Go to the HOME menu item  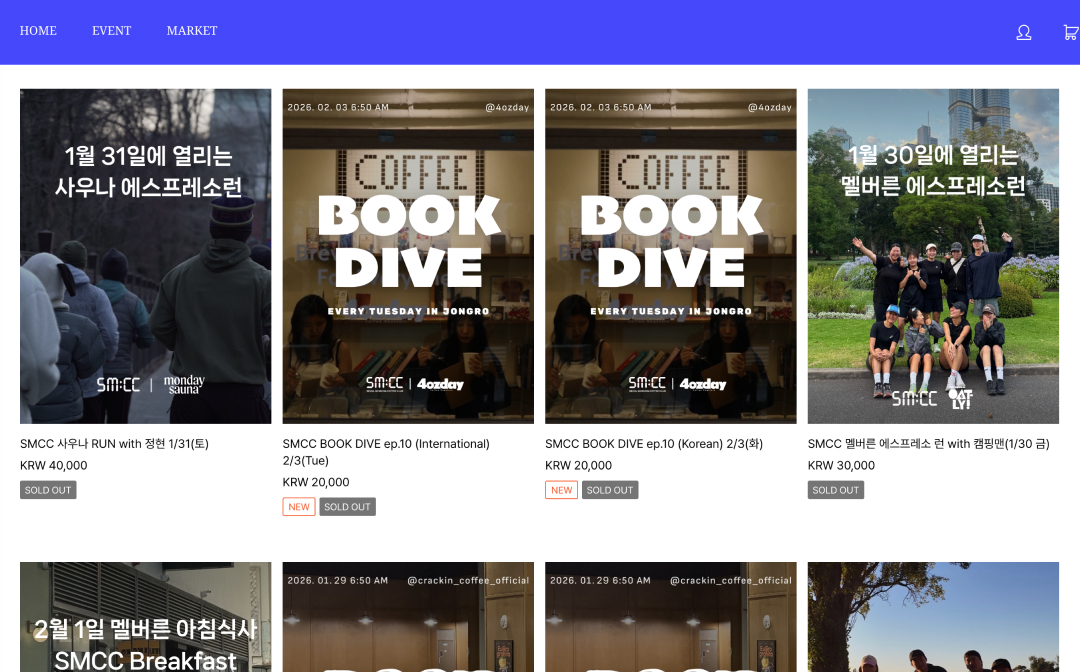(x=38, y=31)
